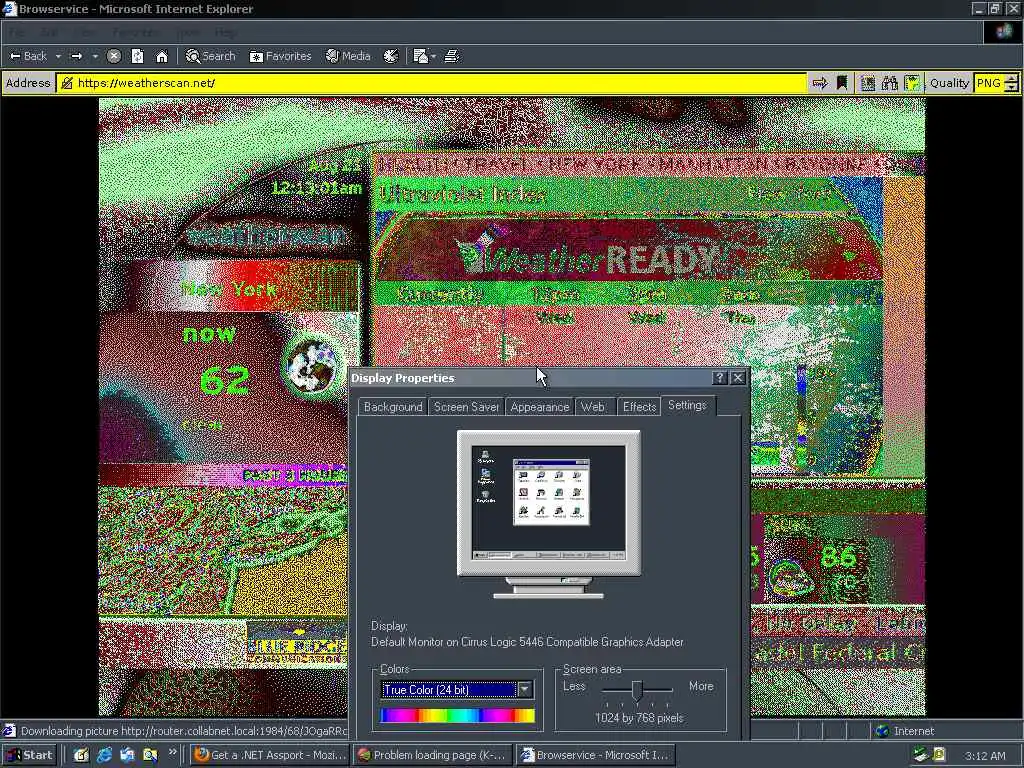Click the Screen area resolution slider
1024x768 pixels.
coord(637,690)
